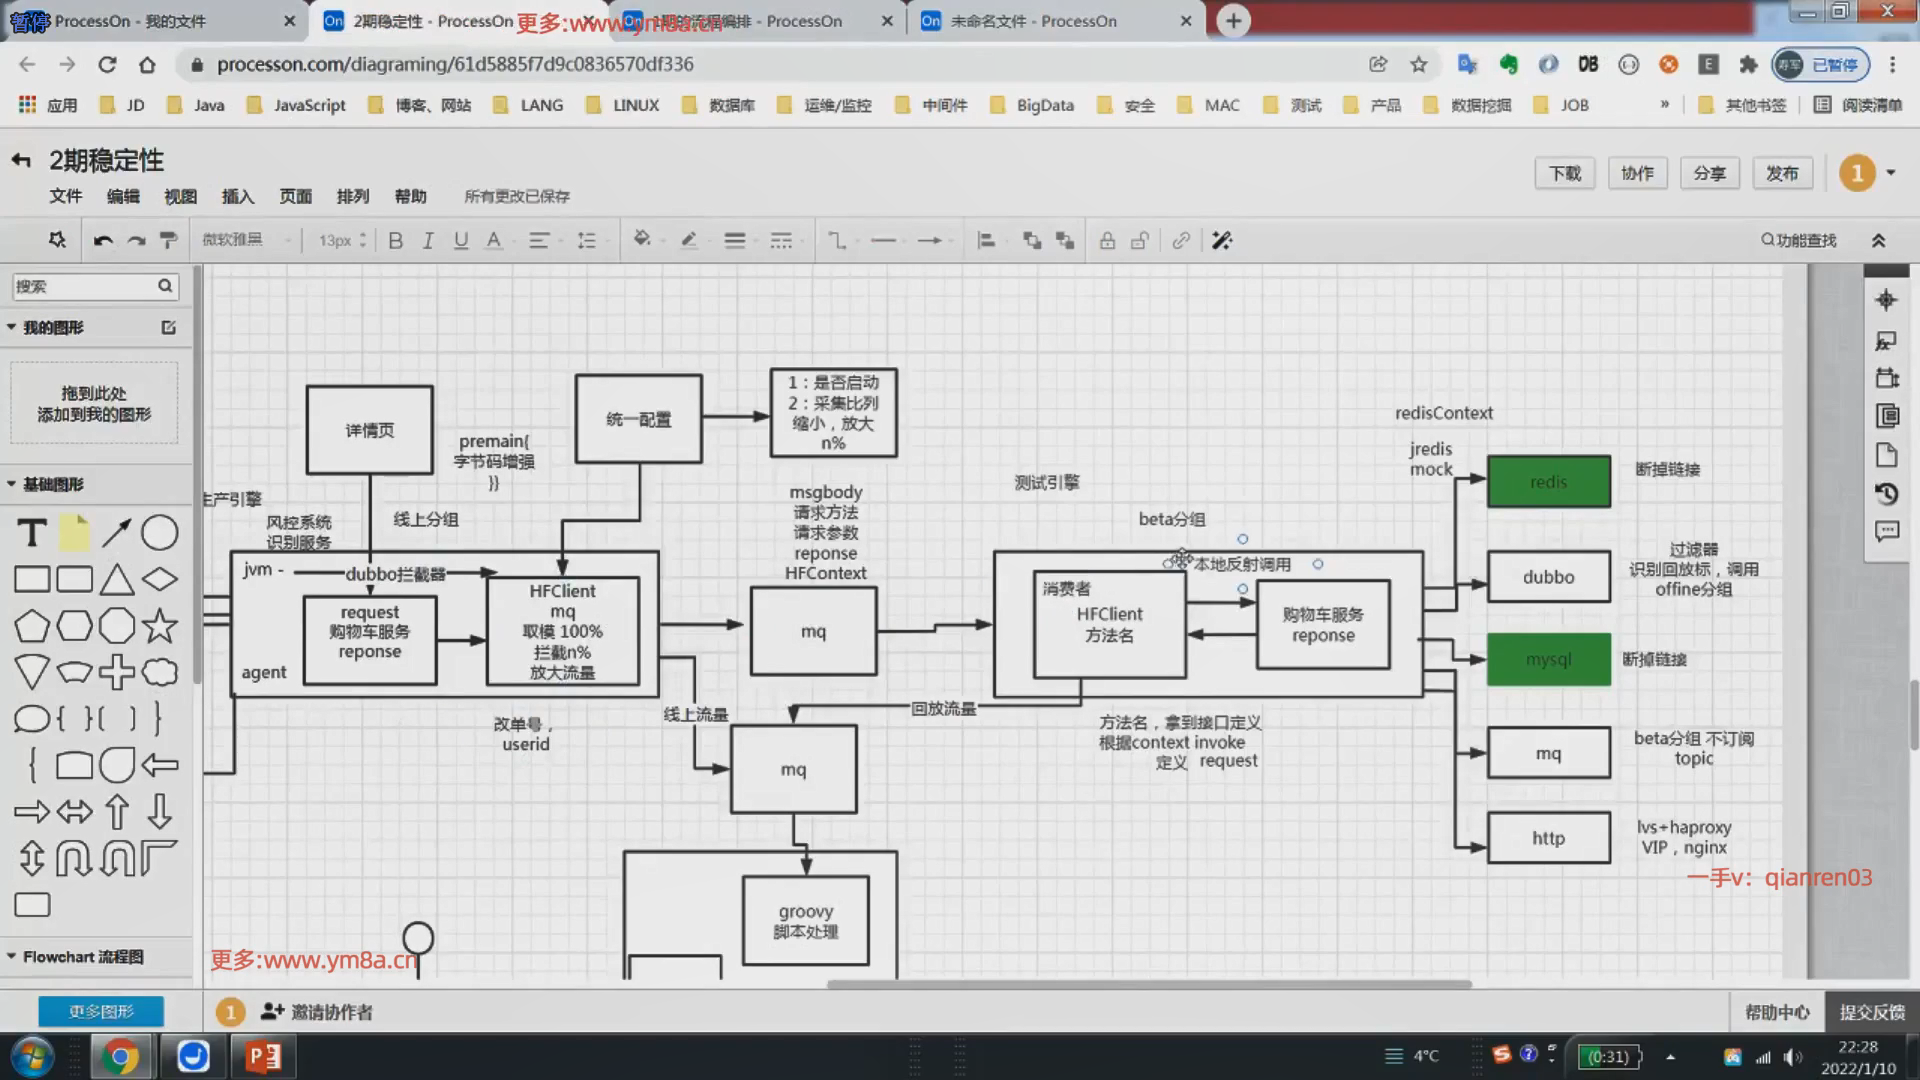Click the 更多图形 button

pyautogui.click(x=101, y=1011)
